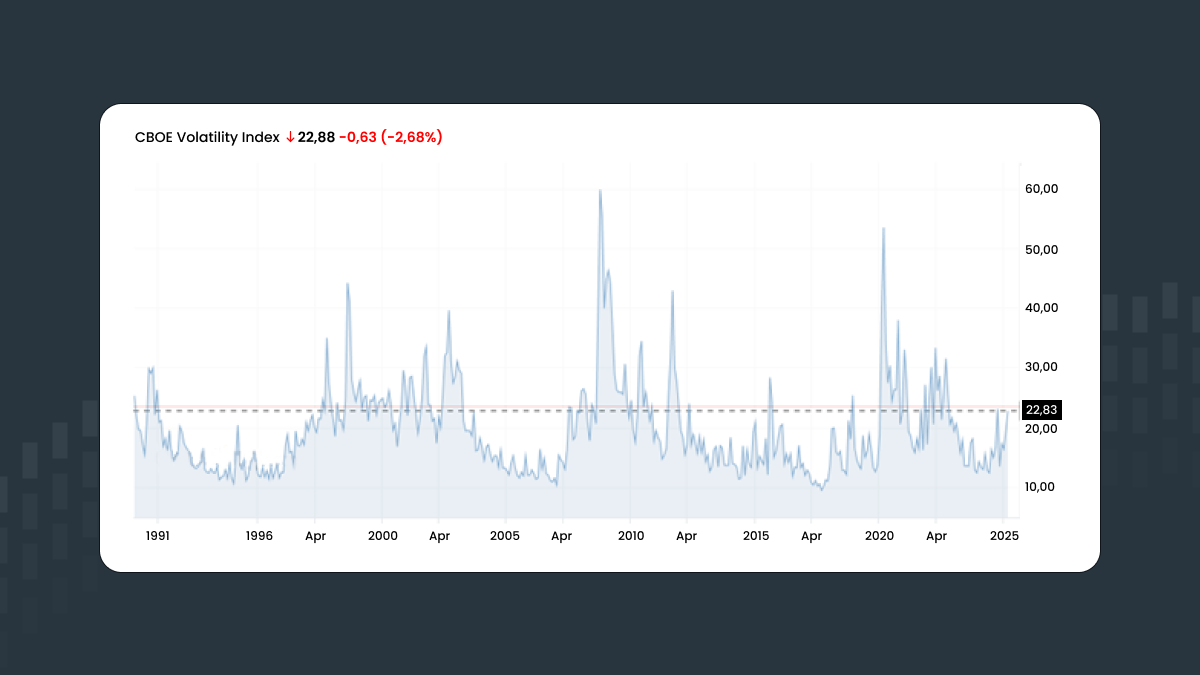Click the 10,00 y-axis label

(x=1042, y=487)
